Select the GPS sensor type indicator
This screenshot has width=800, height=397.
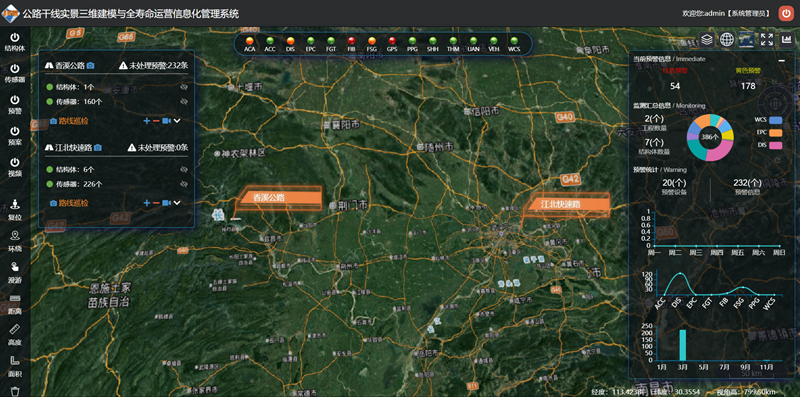point(392,44)
